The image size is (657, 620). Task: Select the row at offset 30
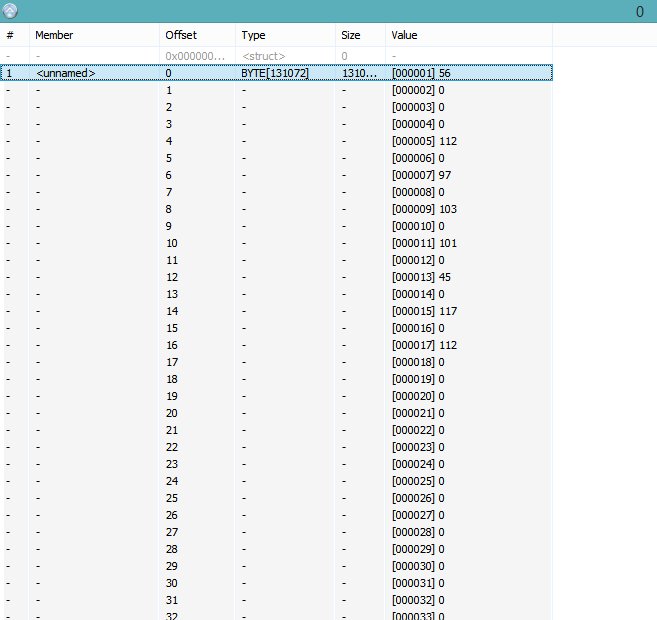click(x=172, y=583)
